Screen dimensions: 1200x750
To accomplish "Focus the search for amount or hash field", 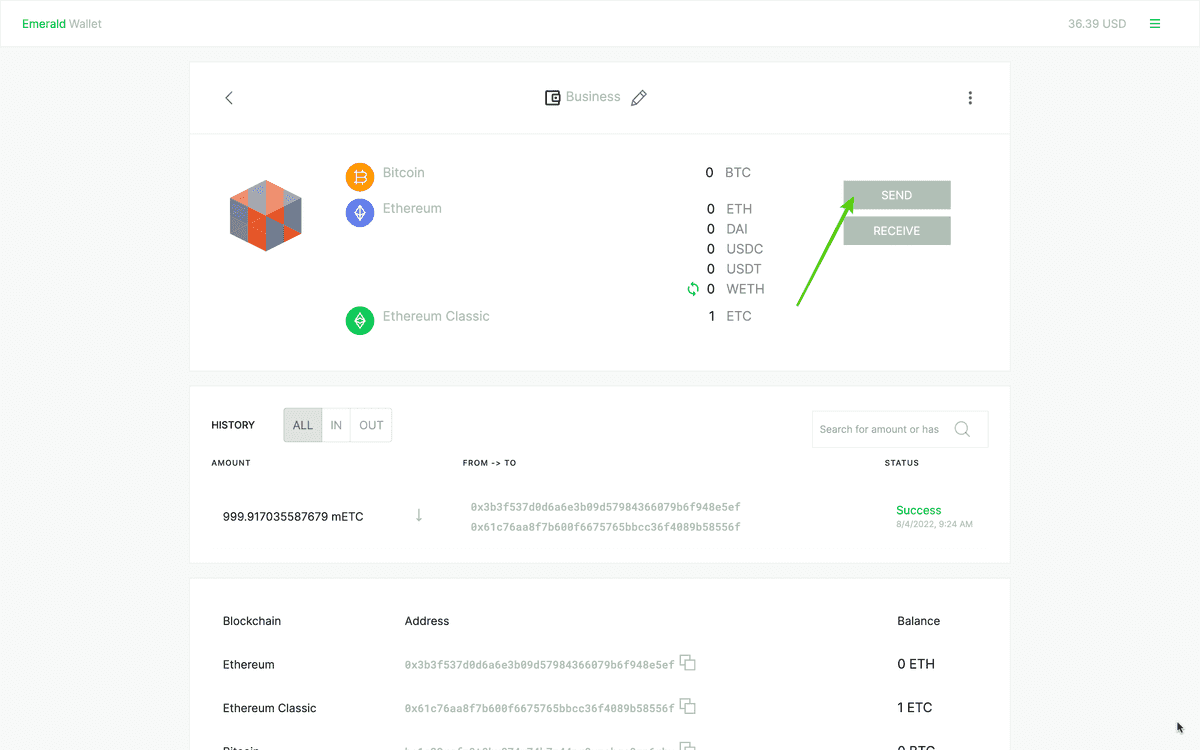I will [x=880, y=429].
